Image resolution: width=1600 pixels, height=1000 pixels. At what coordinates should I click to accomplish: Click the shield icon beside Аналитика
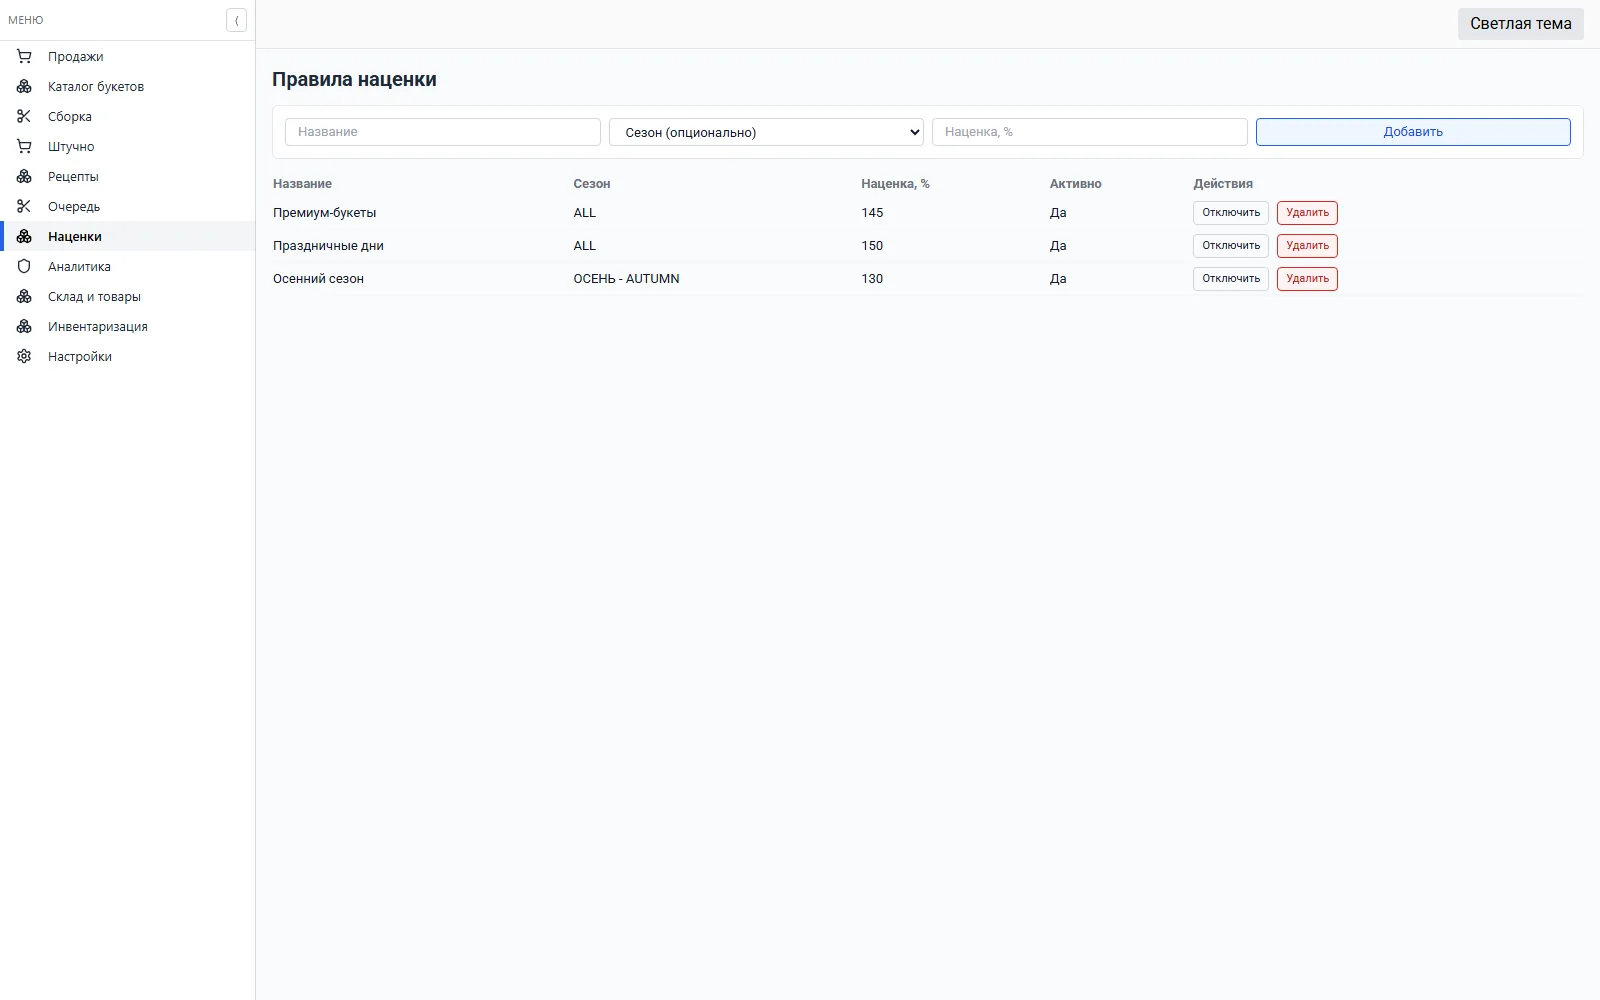[x=24, y=266]
